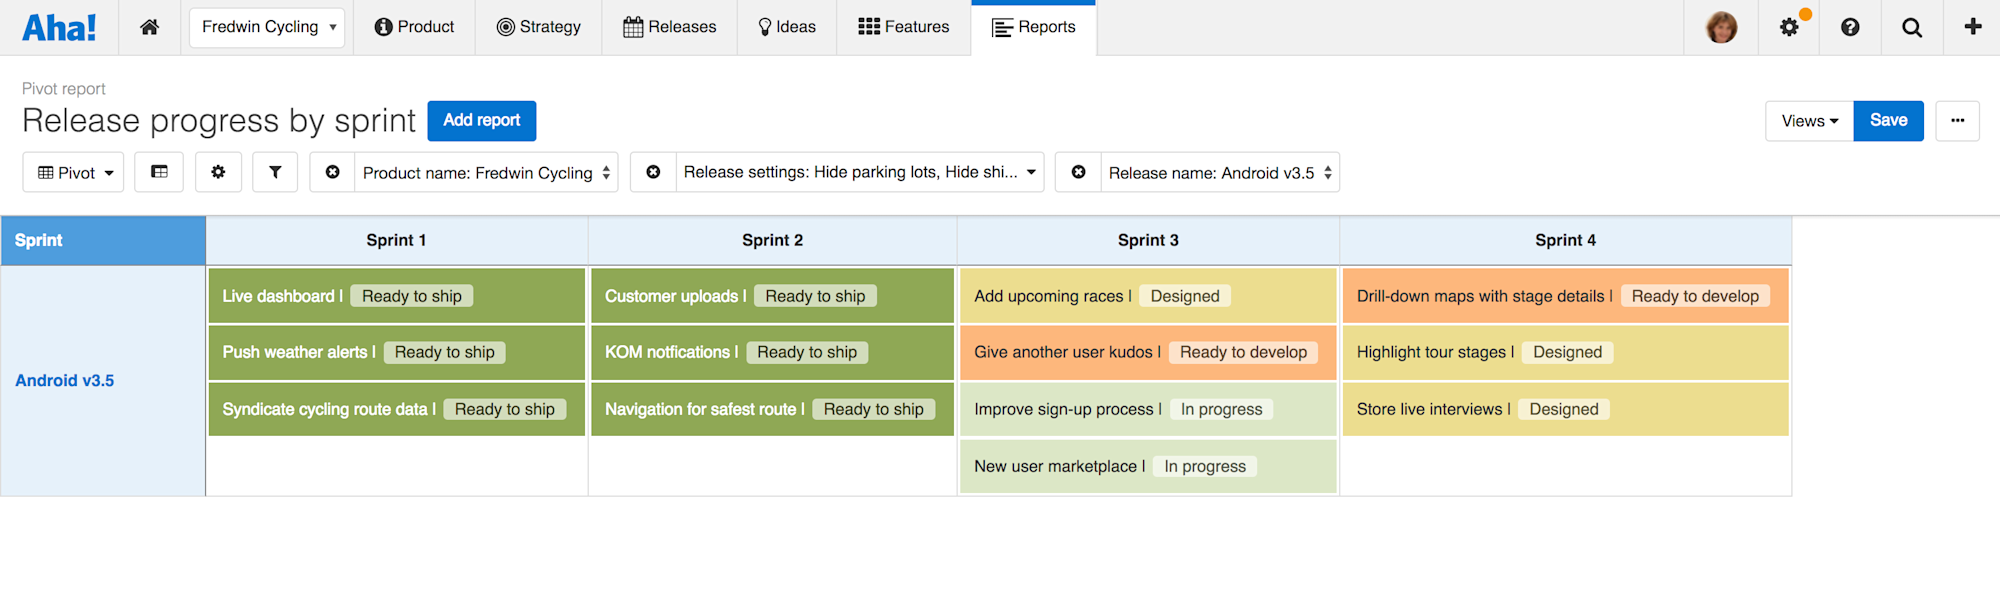Open the Views dropdown
Image resolution: width=2000 pixels, height=616 pixels.
click(x=1809, y=121)
